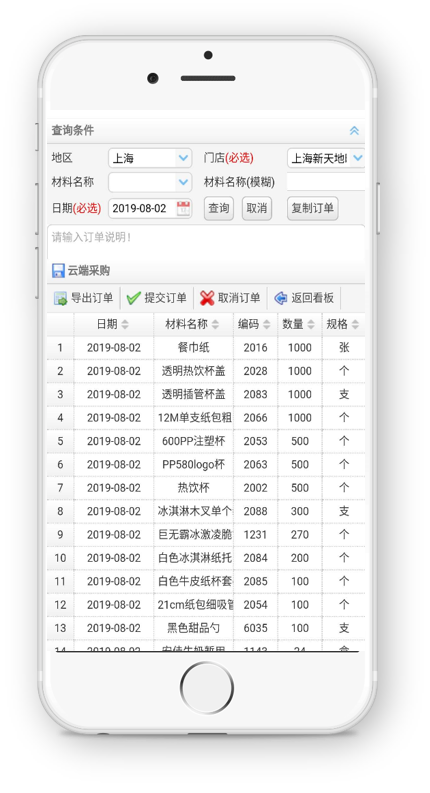Select the 黑色甜品勺 cell
Image resolution: width=430 pixels, height=793 pixels.
(193, 628)
